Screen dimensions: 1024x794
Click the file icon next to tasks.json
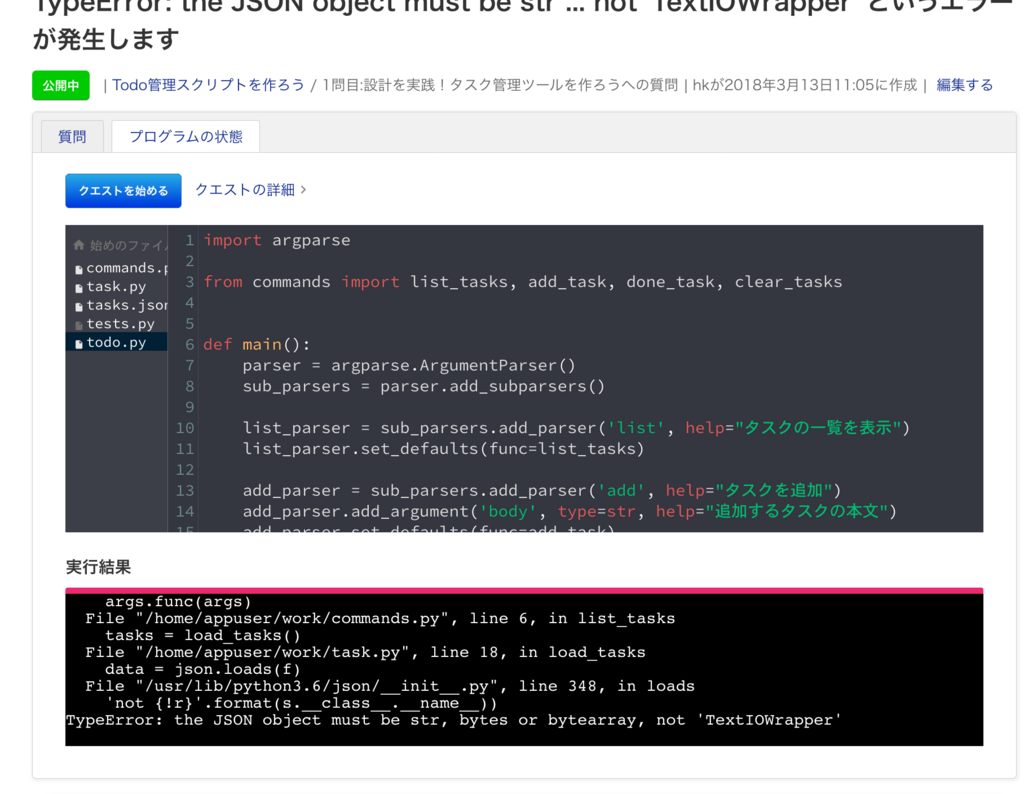click(x=79, y=307)
